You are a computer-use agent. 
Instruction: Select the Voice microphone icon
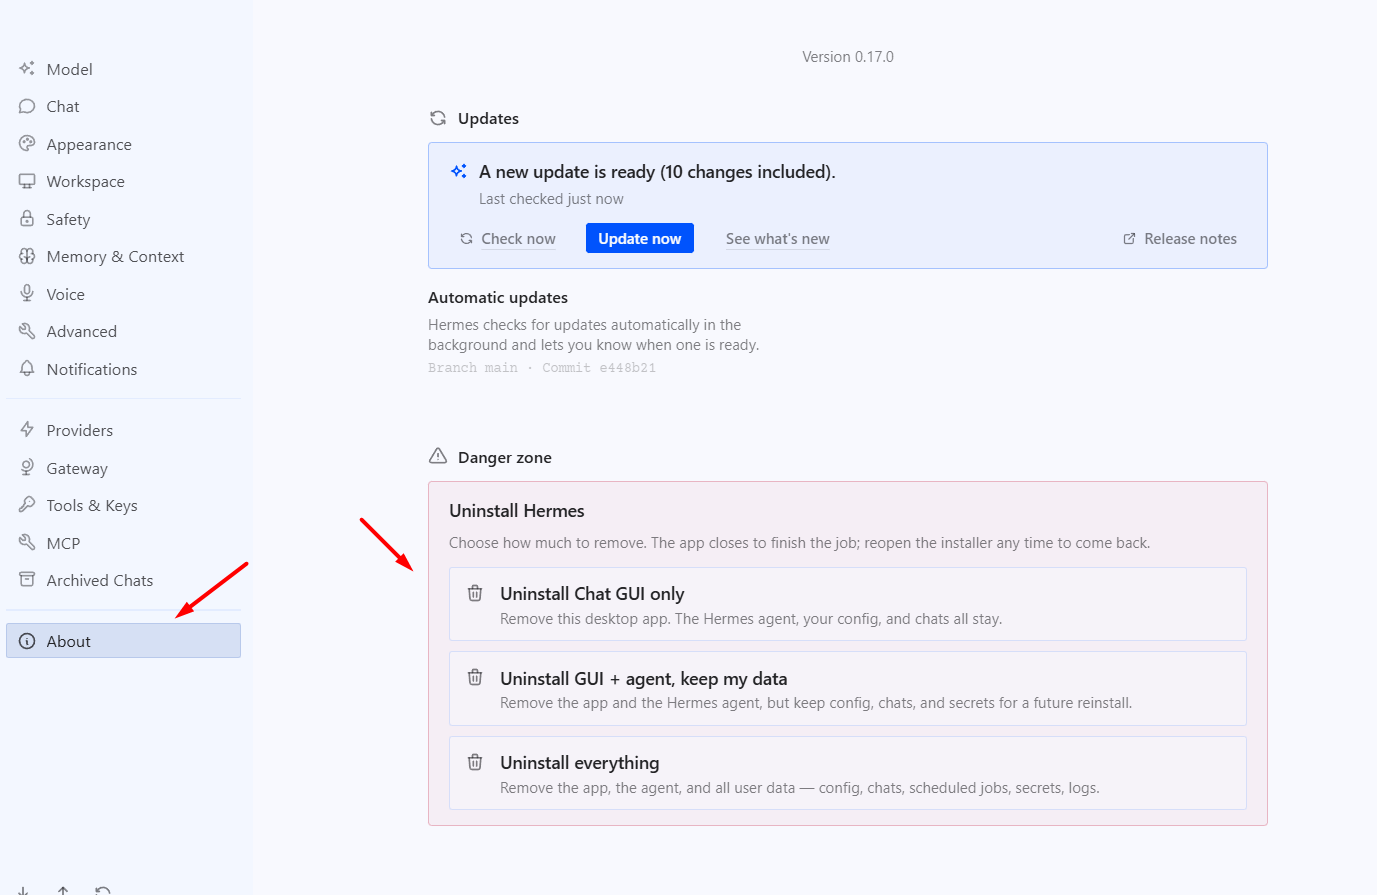coord(27,294)
